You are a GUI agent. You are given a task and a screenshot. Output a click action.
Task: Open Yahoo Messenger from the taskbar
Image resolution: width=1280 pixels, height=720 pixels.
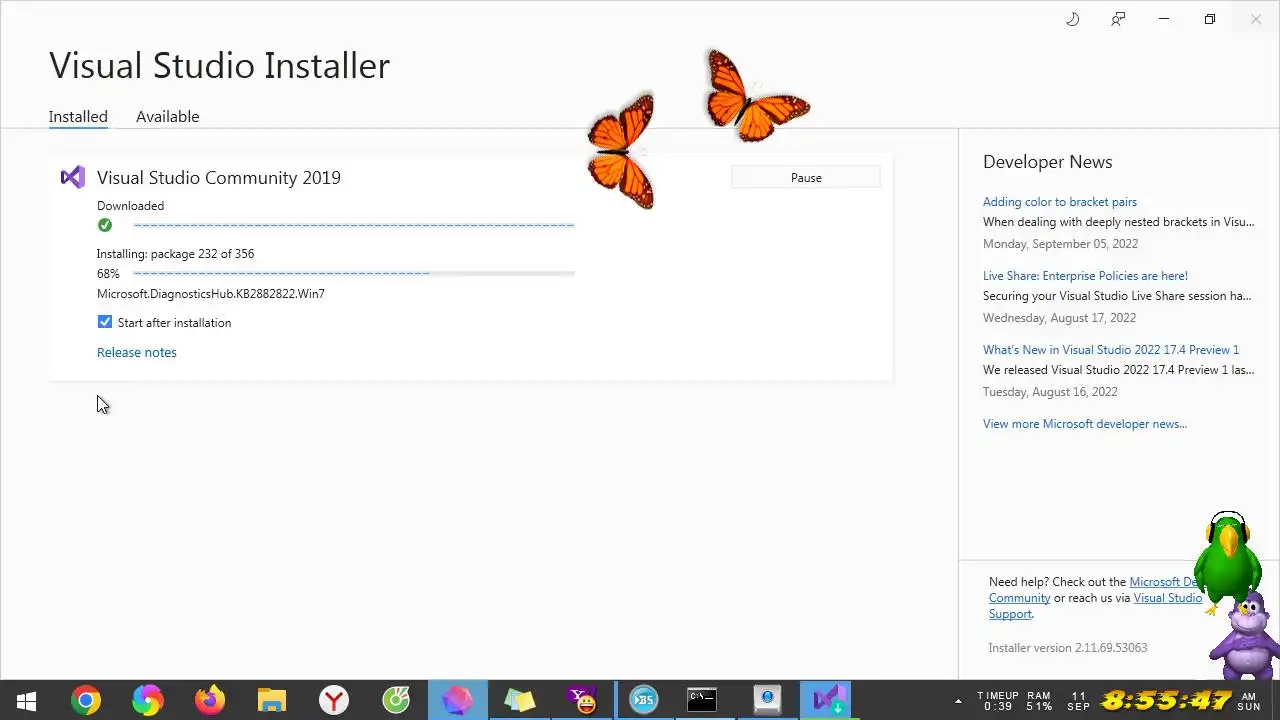tap(582, 700)
